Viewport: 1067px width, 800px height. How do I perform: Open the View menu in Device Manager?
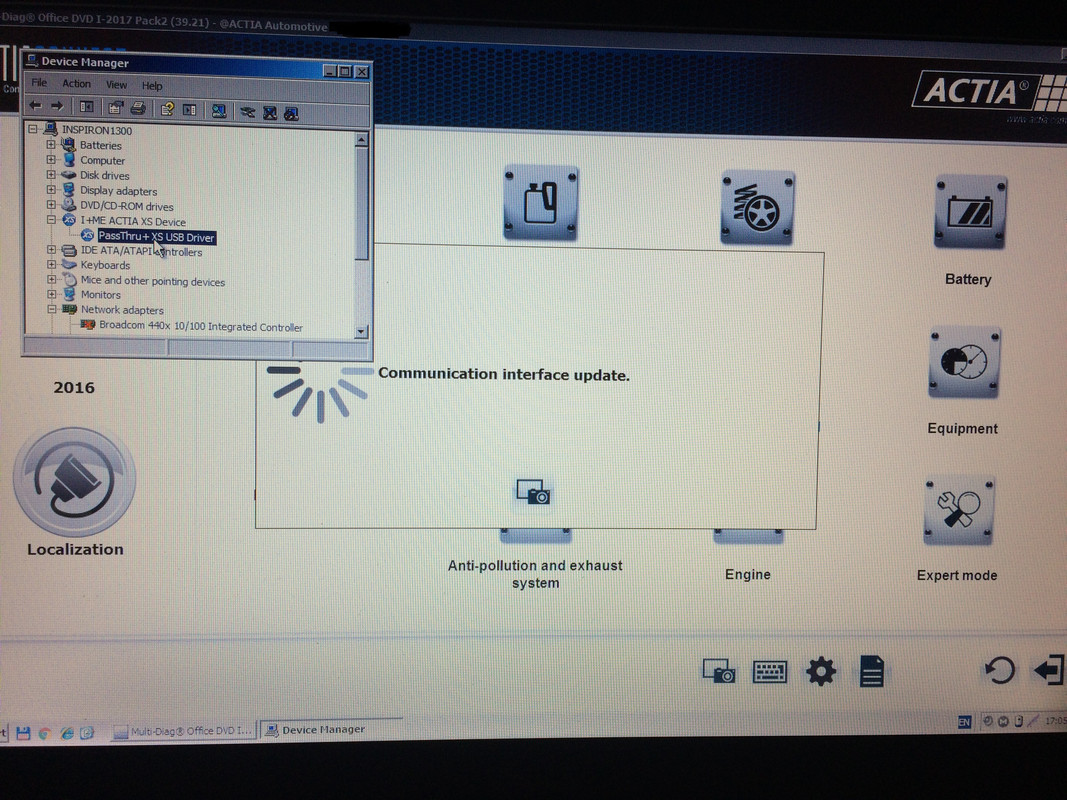(x=116, y=84)
